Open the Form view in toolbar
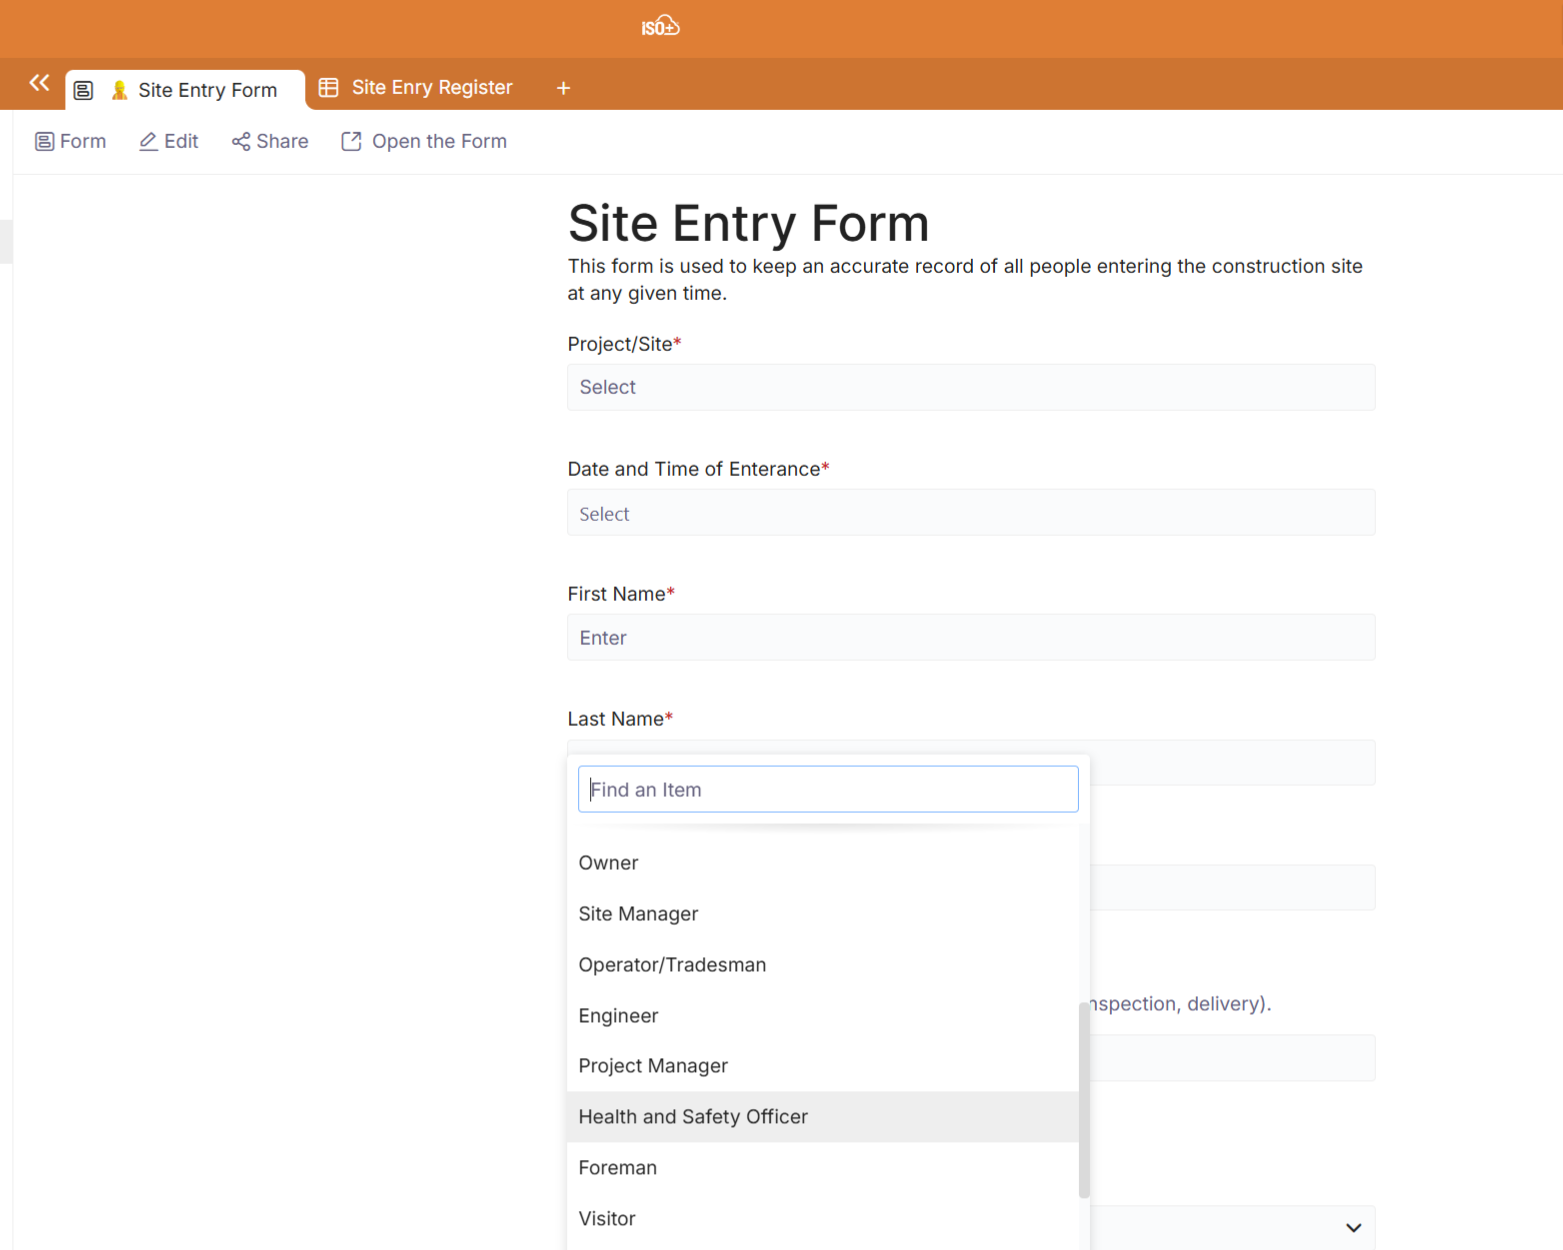1563x1250 pixels. tap(71, 141)
